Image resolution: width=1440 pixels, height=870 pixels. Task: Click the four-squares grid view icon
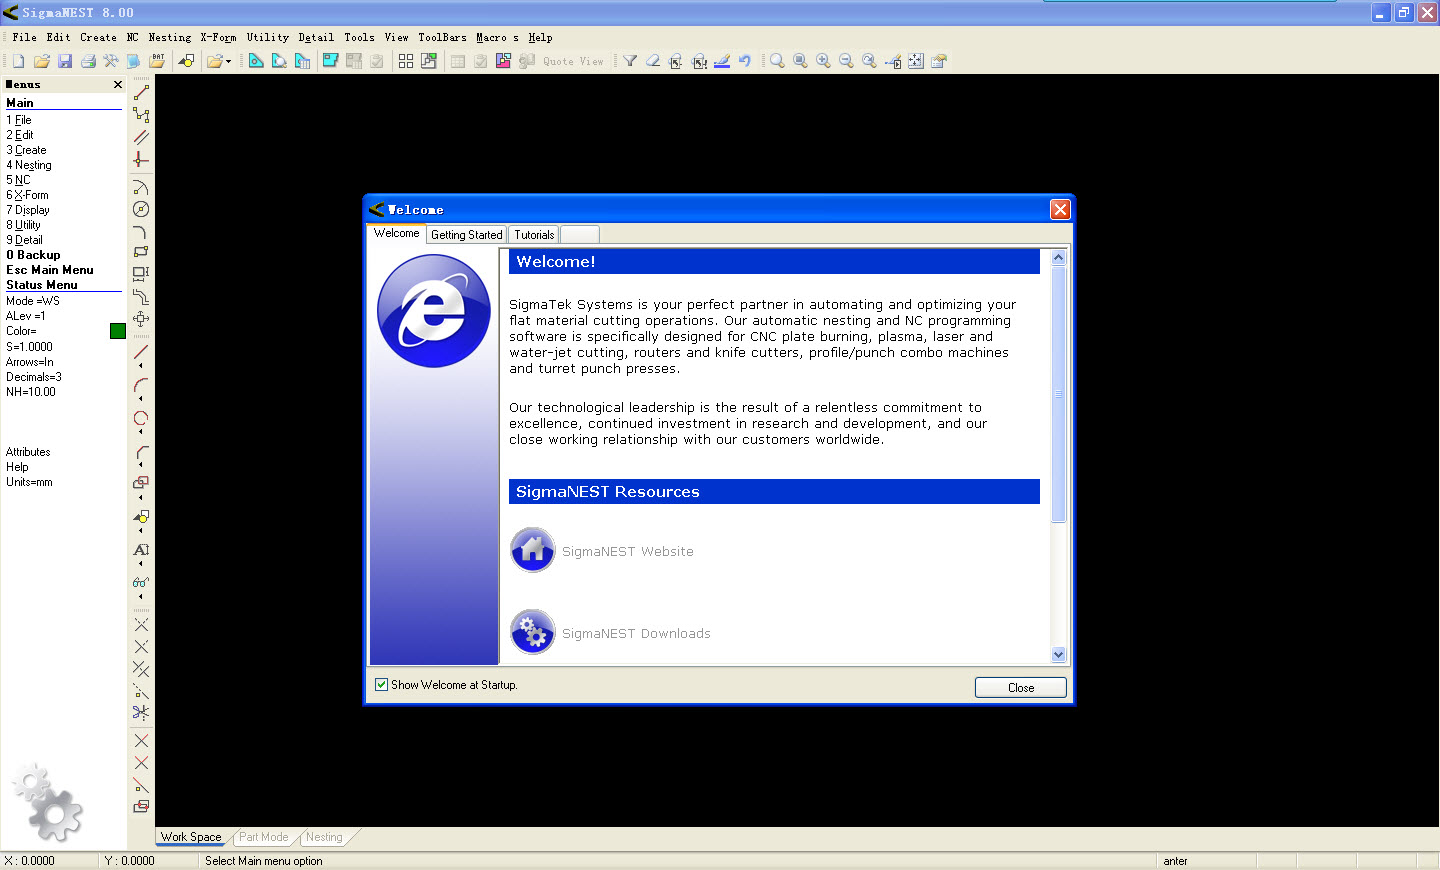click(x=406, y=61)
